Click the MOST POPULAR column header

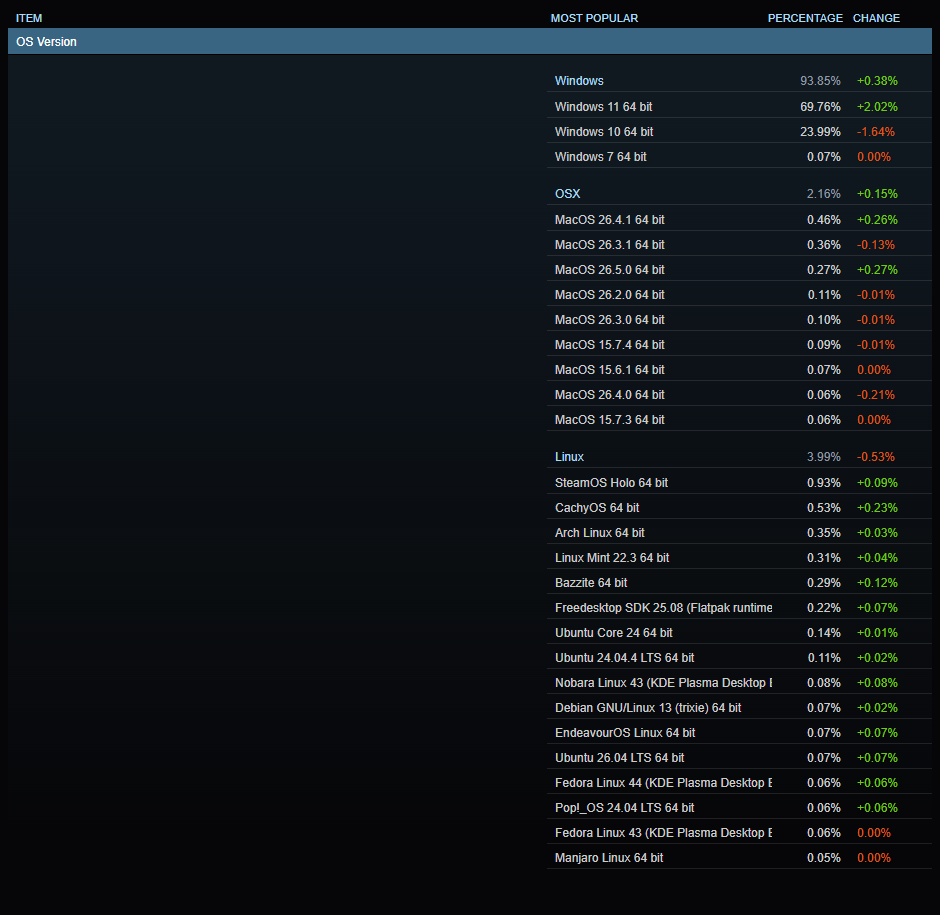coord(594,18)
